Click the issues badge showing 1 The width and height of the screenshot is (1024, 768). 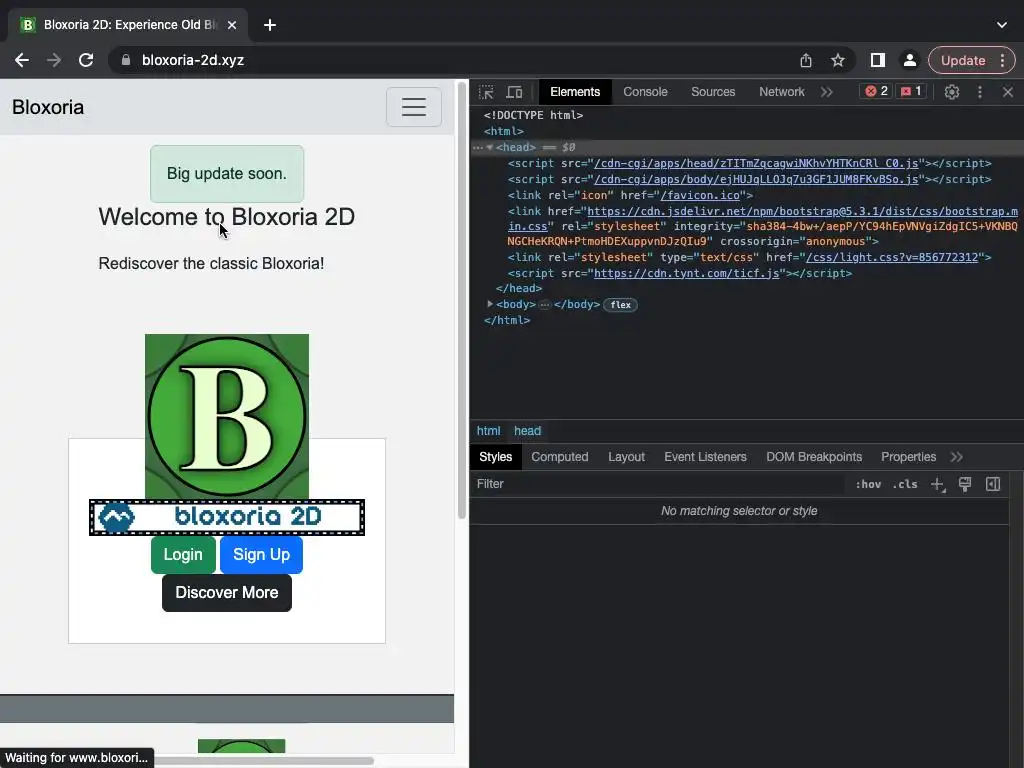(x=911, y=91)
